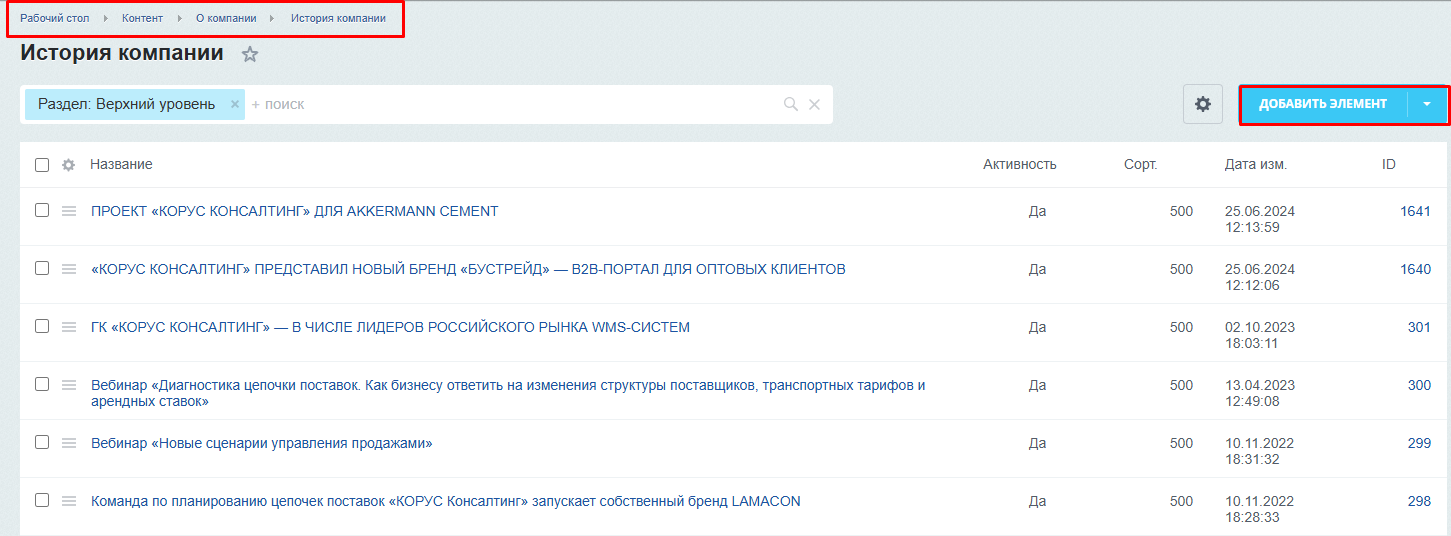Expand breadcrumb arrow after 'О компании'
The image size is (1451, 536).
pyautogui.click(x=272, y=18)
